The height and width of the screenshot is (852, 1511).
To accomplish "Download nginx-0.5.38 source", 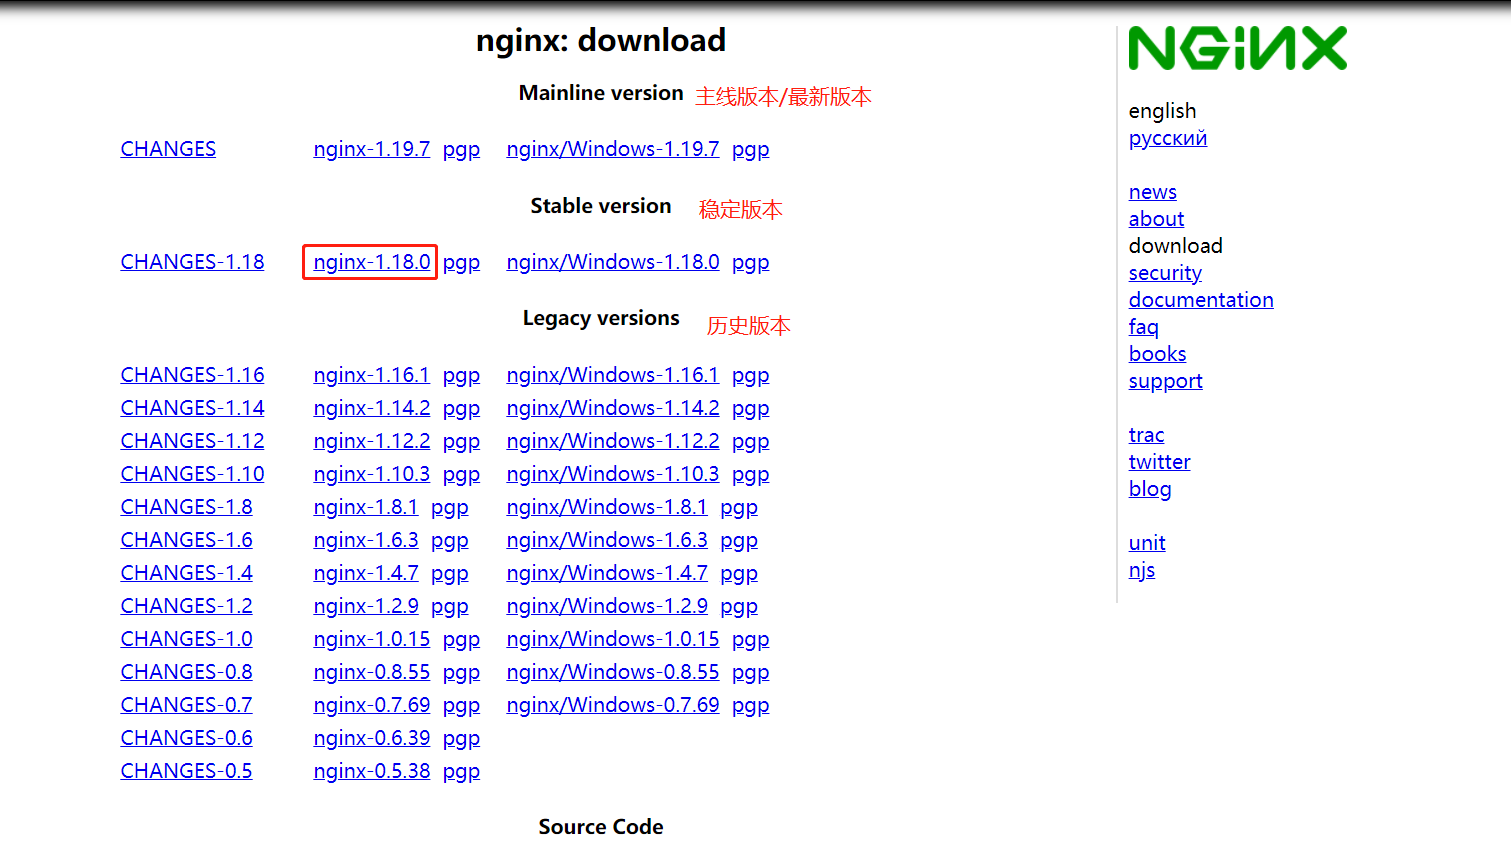I will 372,771.
